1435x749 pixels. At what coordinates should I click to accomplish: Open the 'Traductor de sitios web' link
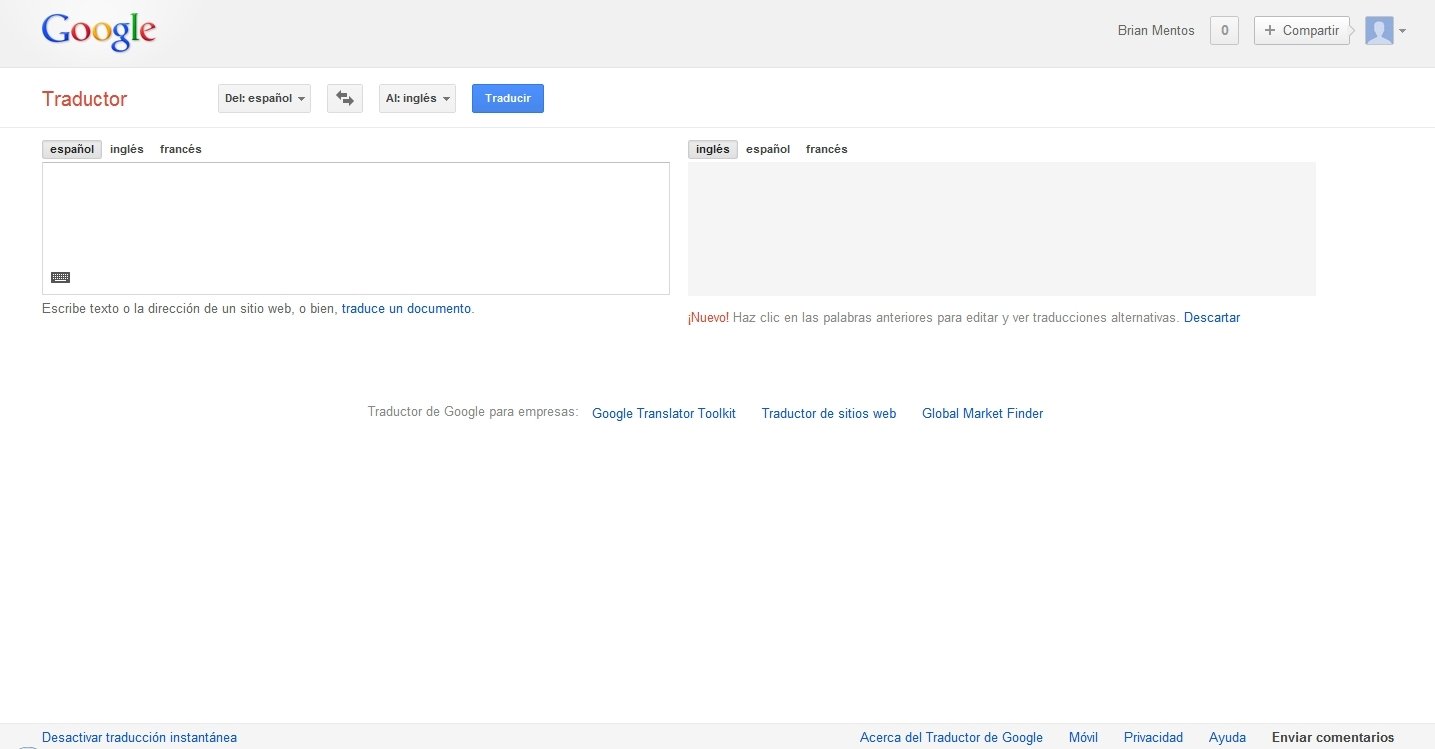pos(829,414)
